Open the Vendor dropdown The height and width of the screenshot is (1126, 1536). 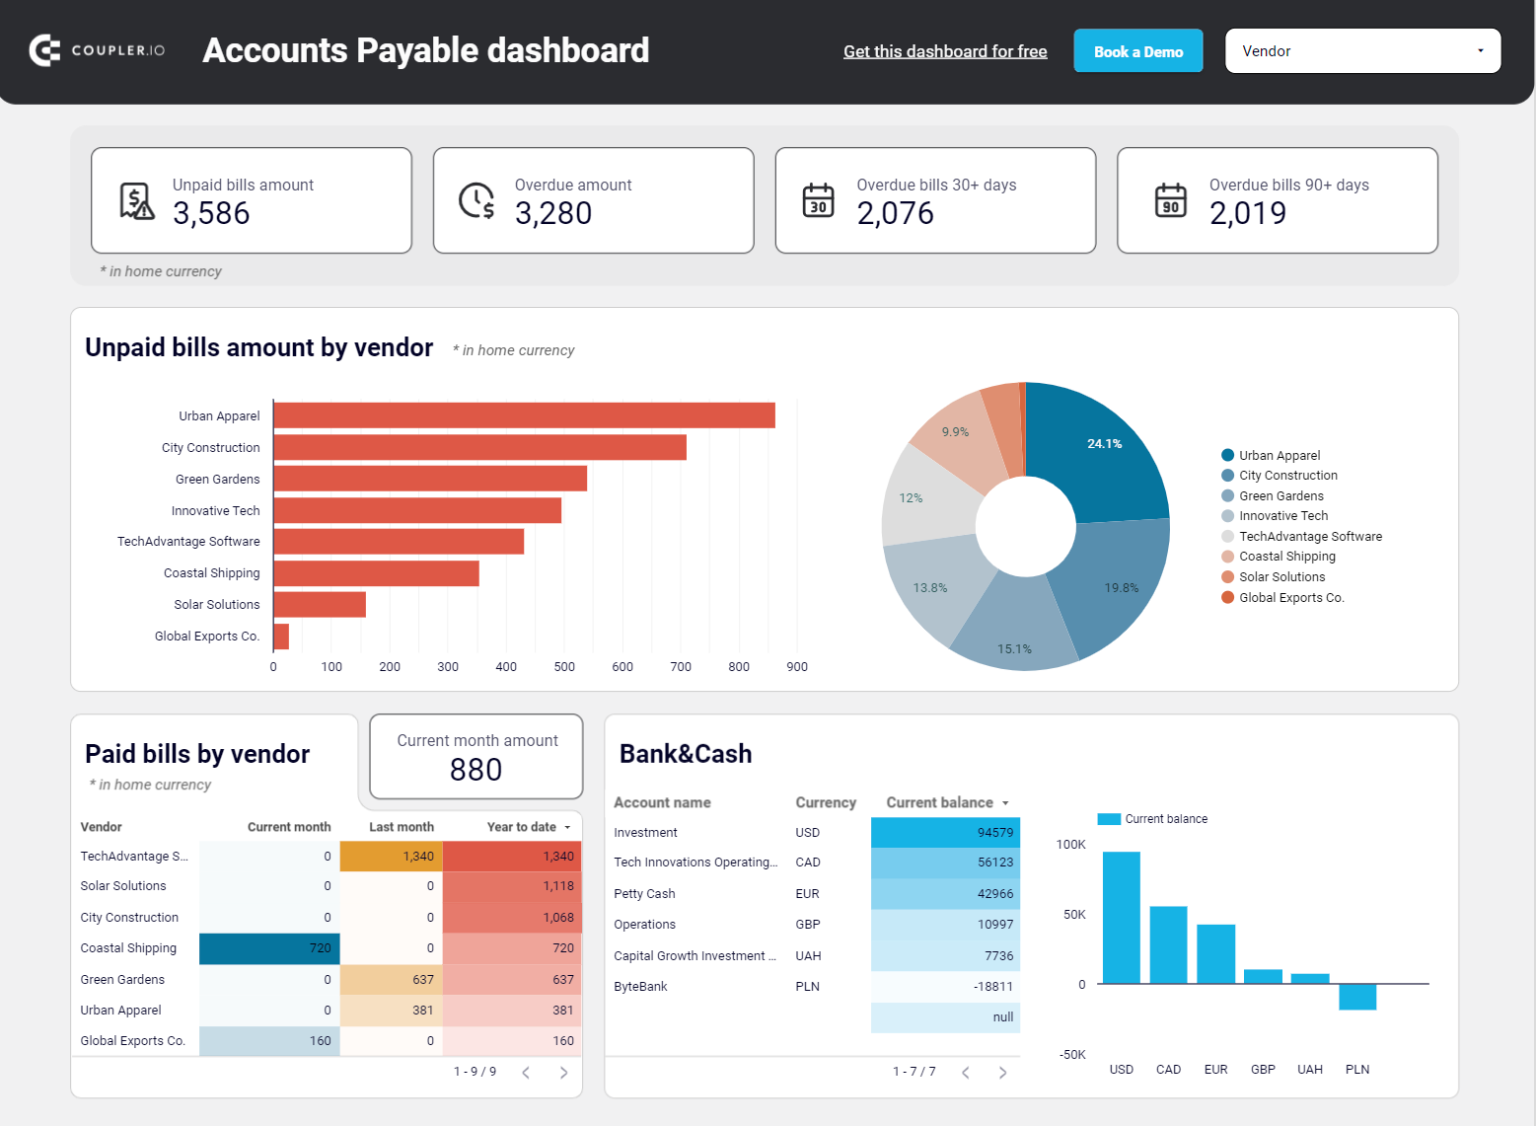(x=1362, y=51)
